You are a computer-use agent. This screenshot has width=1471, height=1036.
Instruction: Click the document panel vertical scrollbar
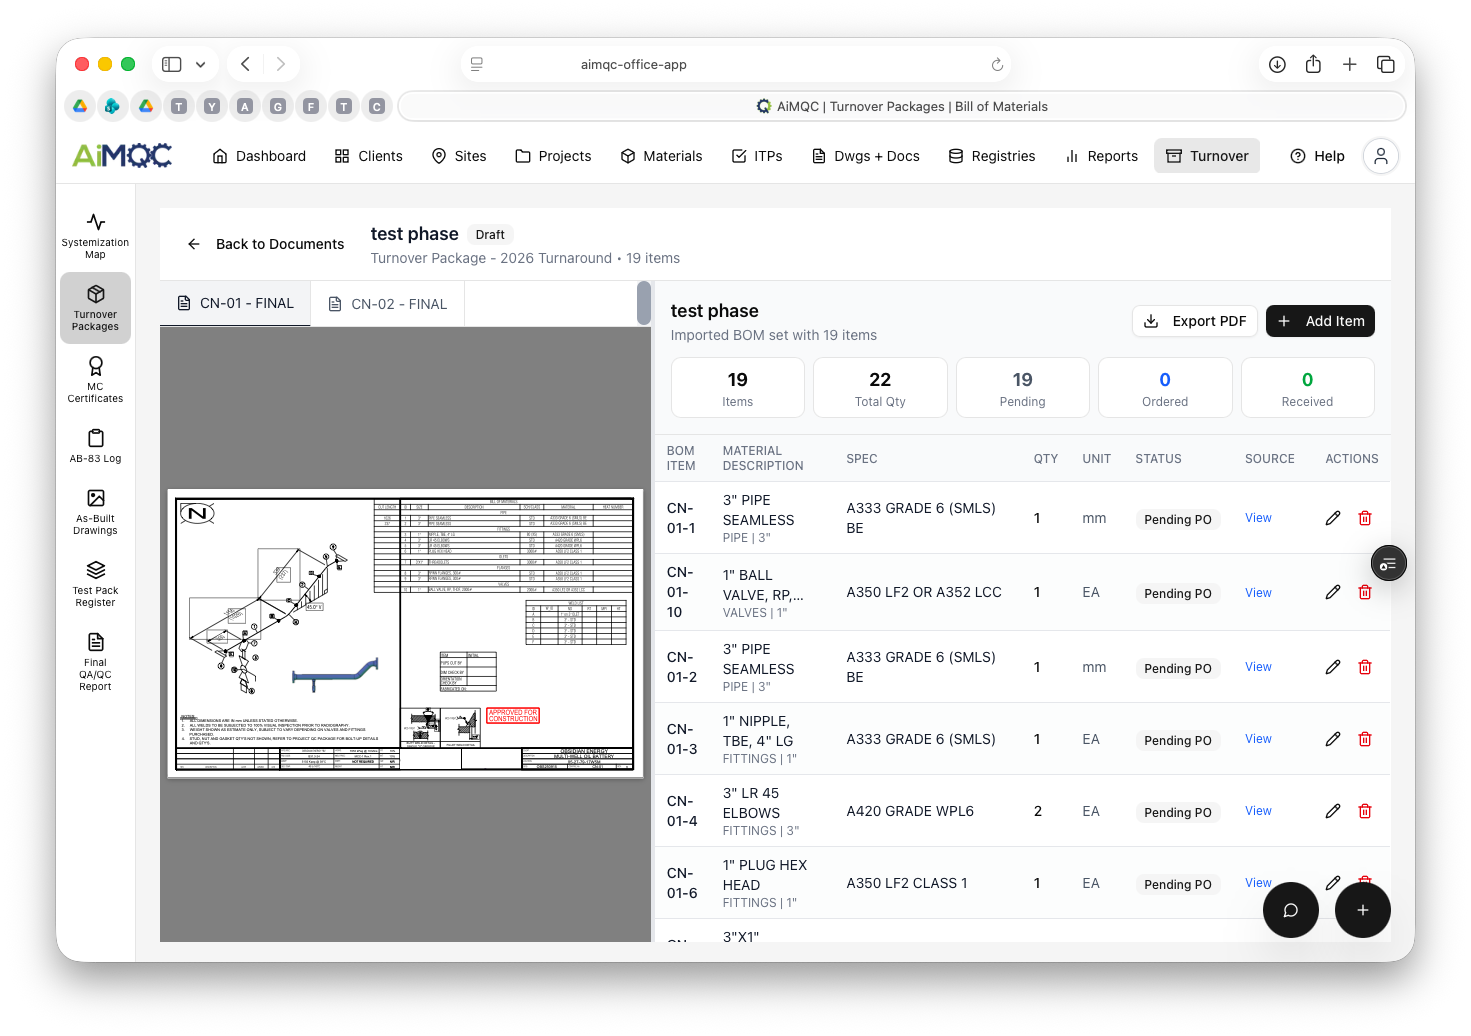(x=644, y=303)
